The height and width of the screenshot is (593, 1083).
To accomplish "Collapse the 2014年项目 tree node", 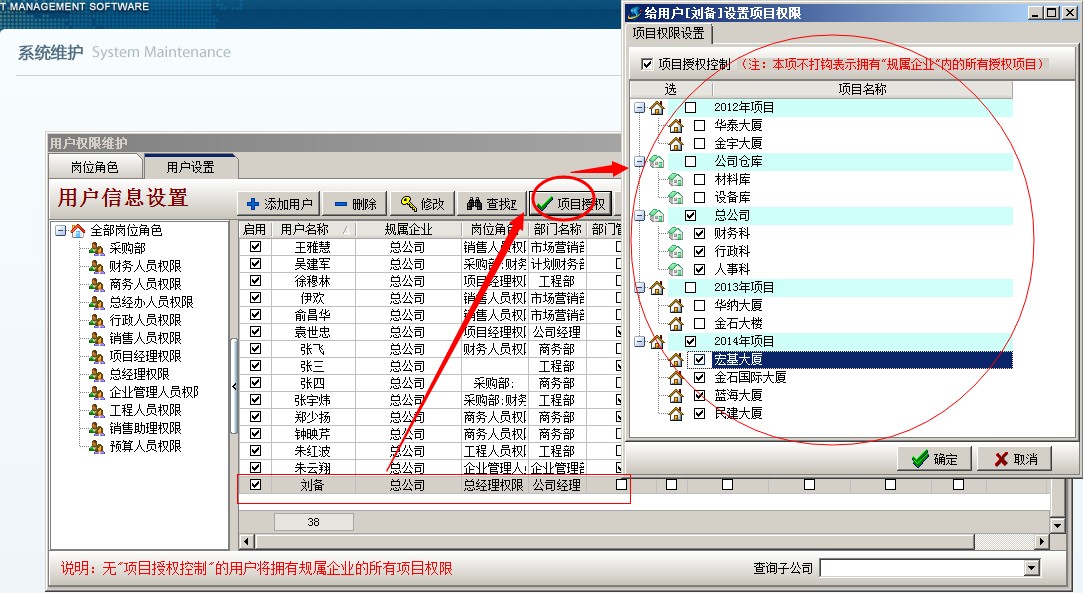I will 639,342.
